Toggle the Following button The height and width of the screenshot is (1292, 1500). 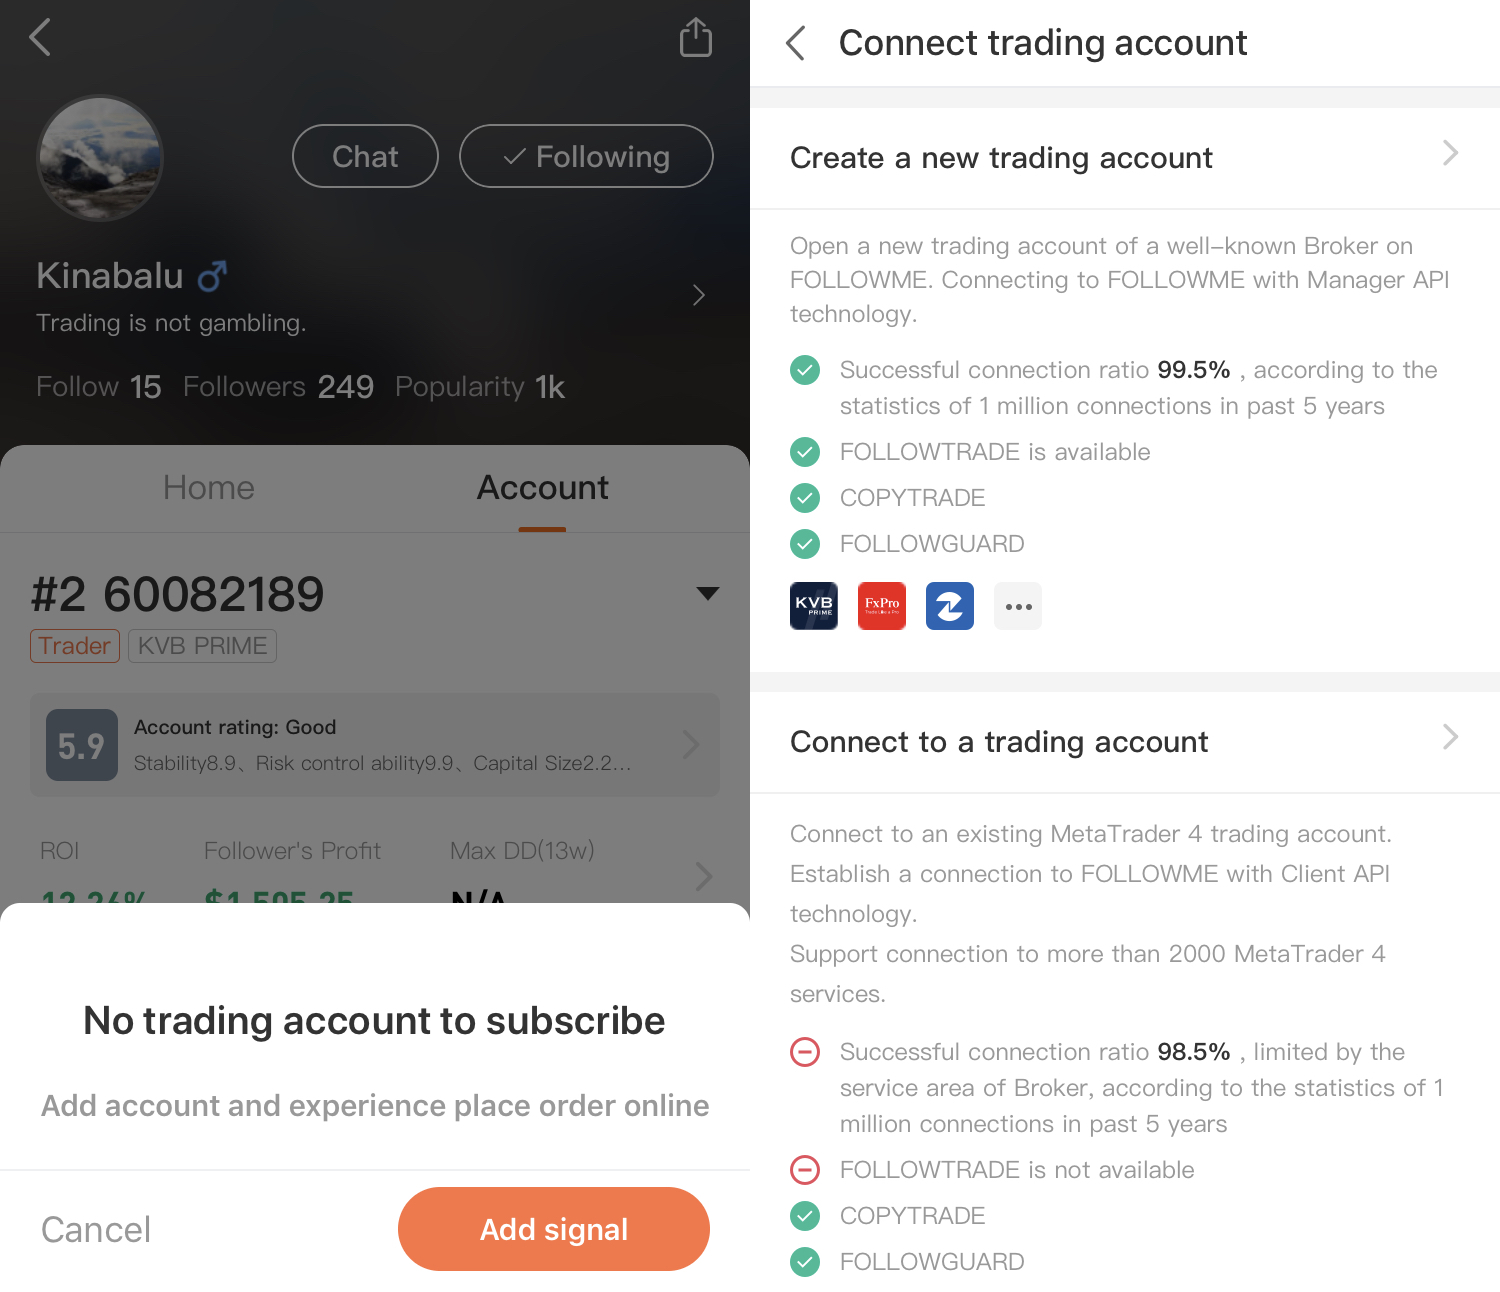point(586,156)
